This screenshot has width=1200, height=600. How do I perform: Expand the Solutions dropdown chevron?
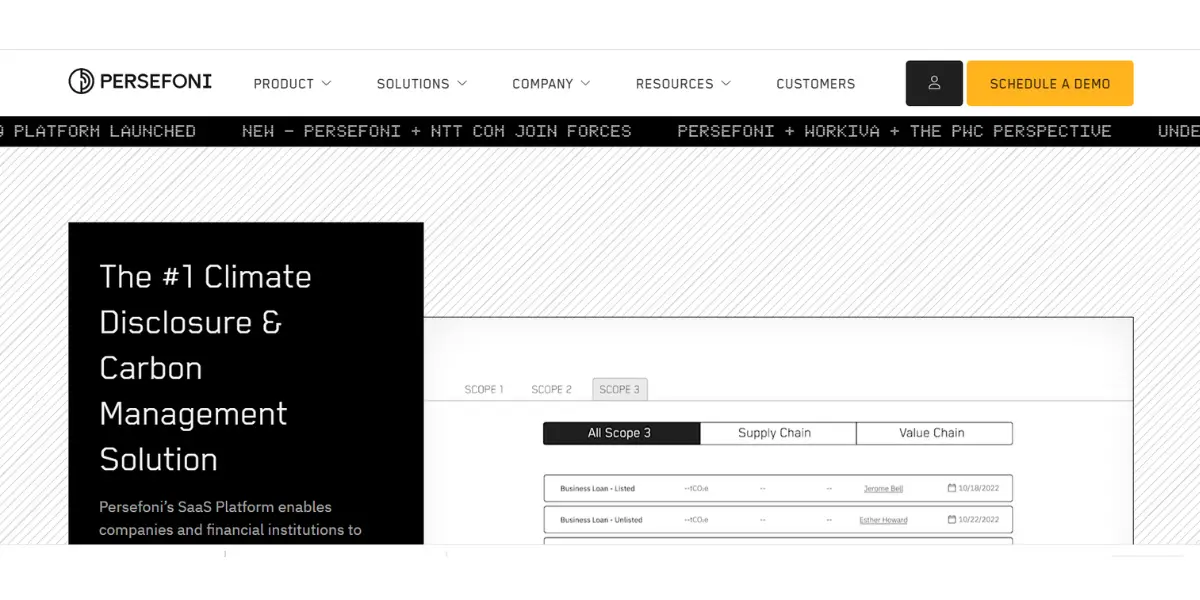(x=461, y=84)
